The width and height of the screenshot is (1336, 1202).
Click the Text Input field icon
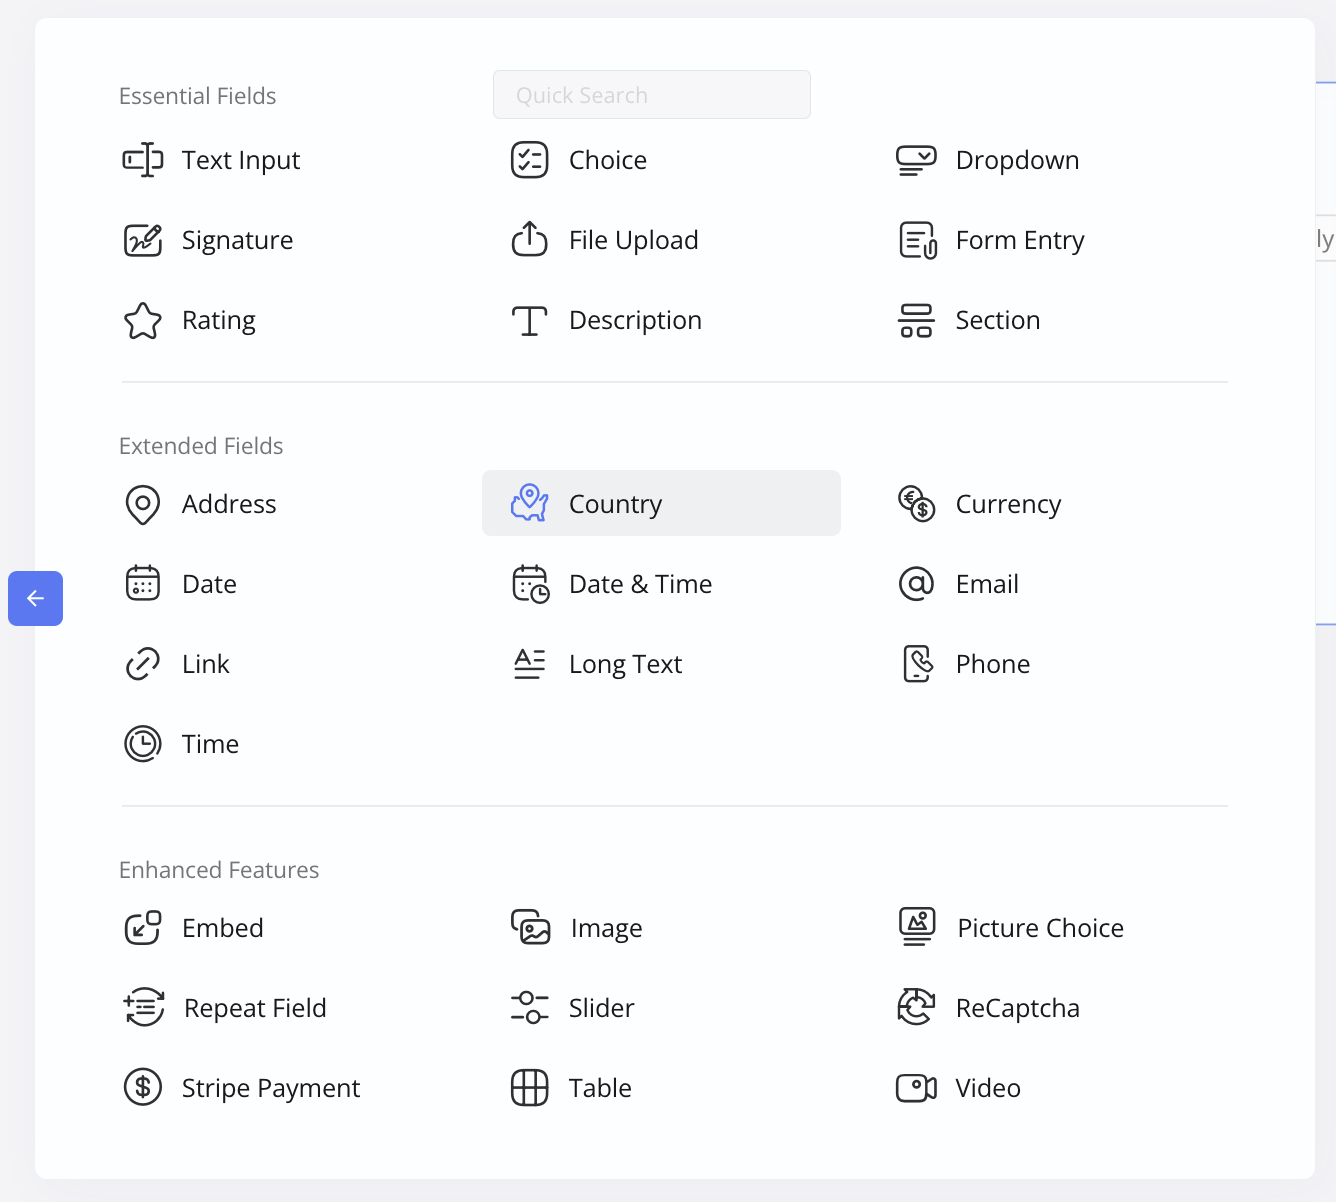[x=143, y=160]
